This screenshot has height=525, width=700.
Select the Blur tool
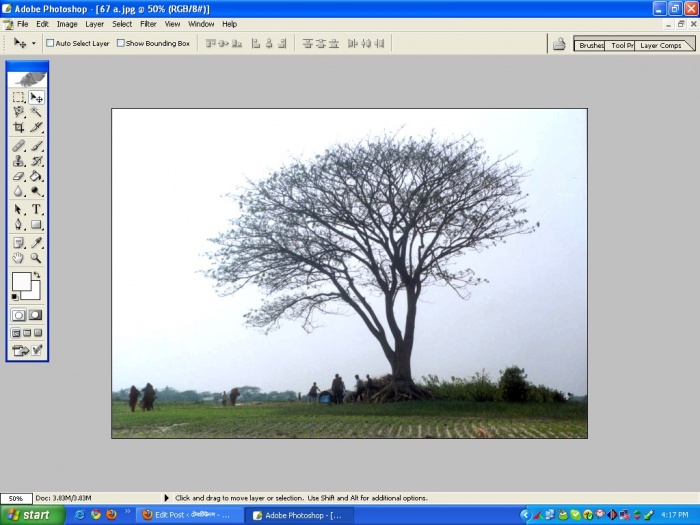[18, 192]
